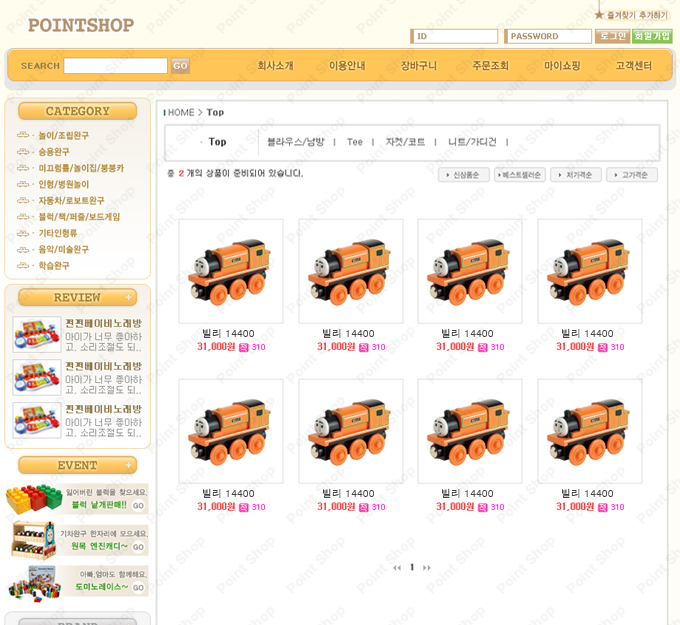Click the LEGO blocks event image
Viewport: 680px width, 625px height.
pos(34,499)
